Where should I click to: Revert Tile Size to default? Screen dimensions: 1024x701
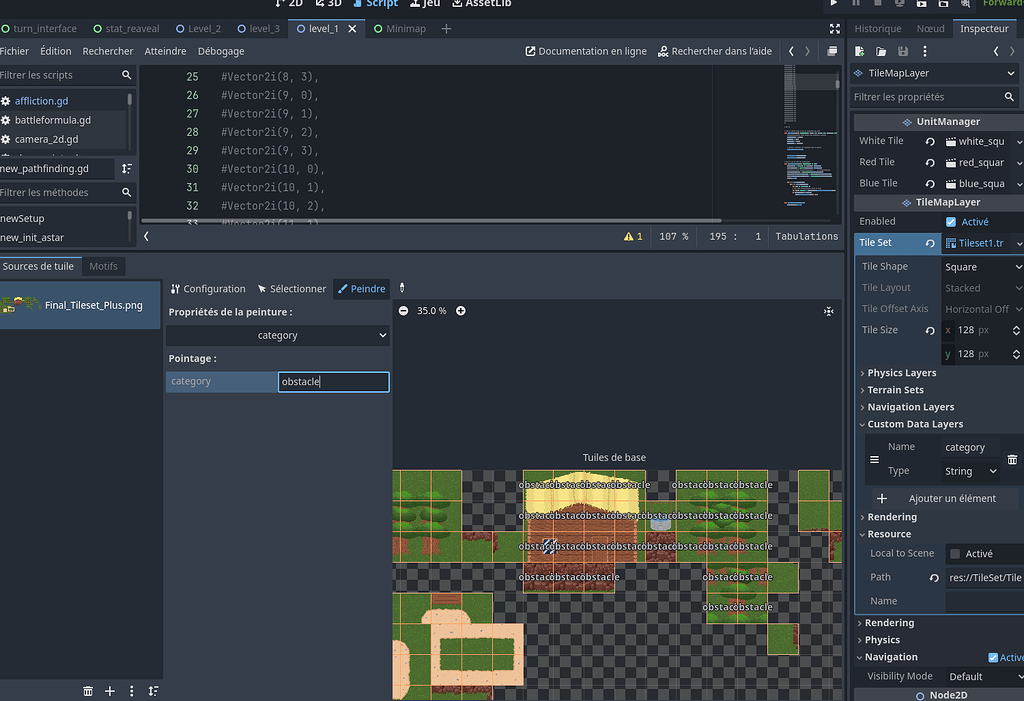930,331
